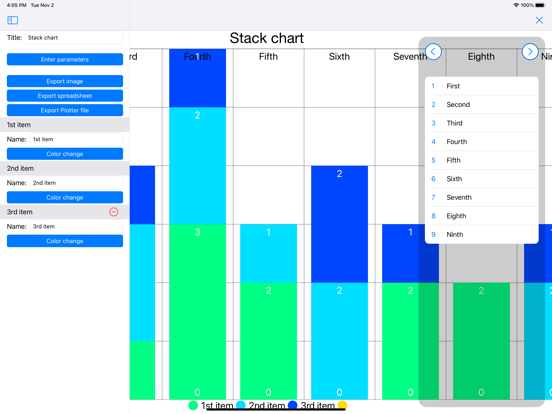Remove the 3rd item with minus icon

(x=113, y=212)
